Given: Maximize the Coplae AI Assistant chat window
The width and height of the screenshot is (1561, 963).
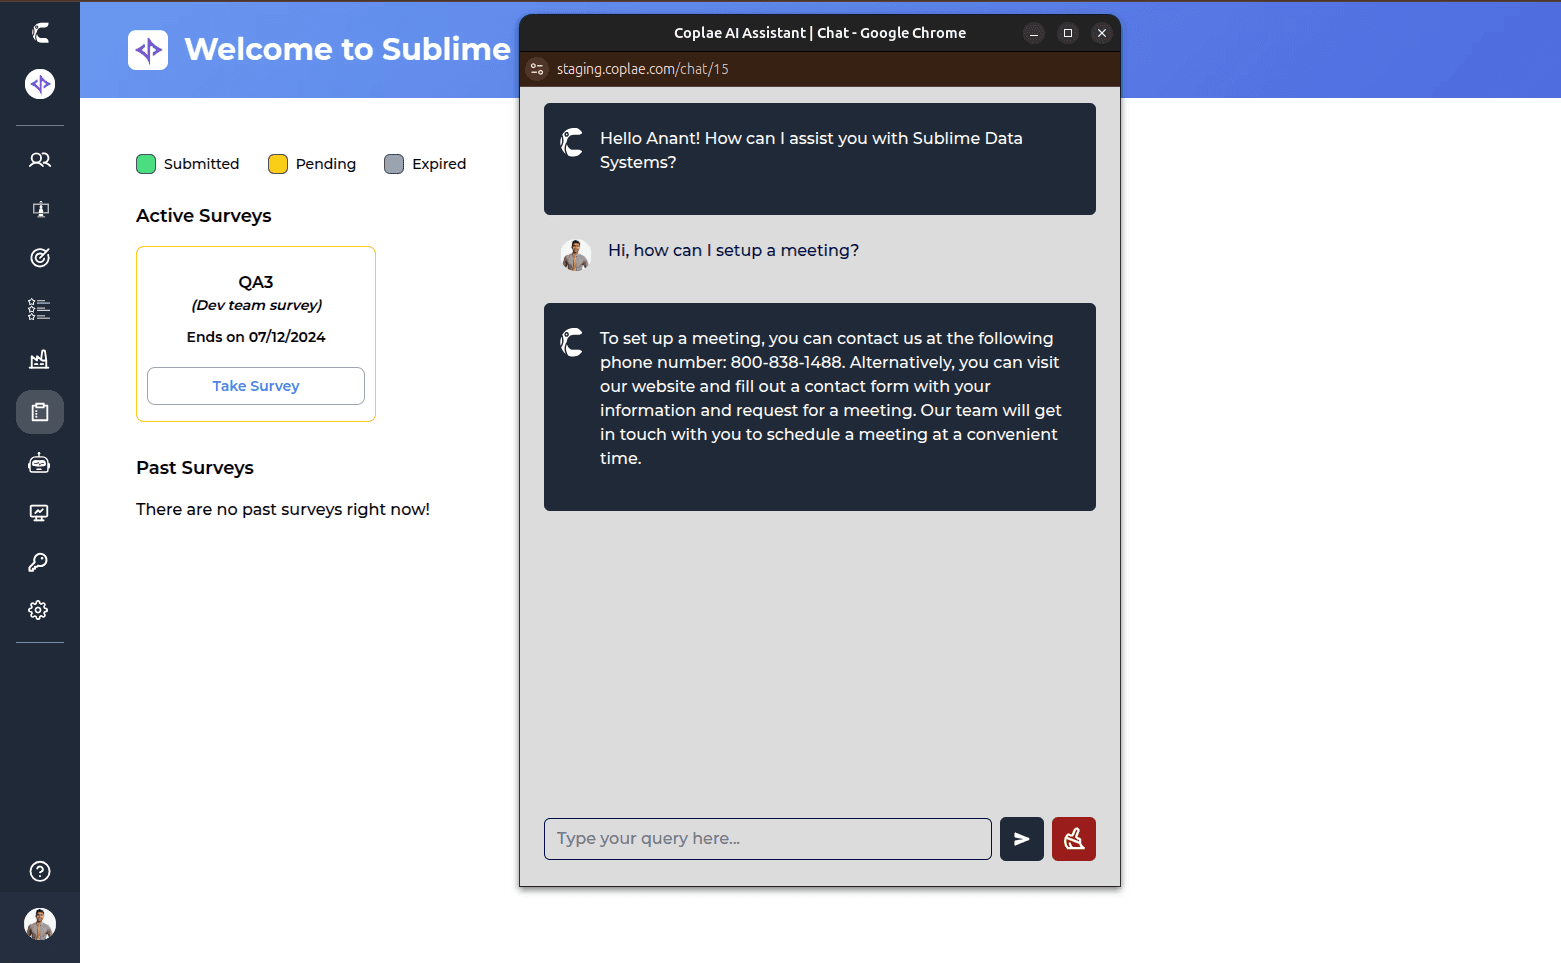Looking at the screenshot, I should pos(1068,33).
